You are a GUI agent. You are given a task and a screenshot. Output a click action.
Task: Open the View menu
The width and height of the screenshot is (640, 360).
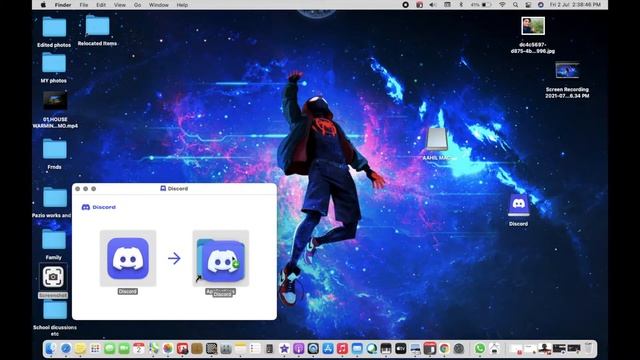(120, 5)
